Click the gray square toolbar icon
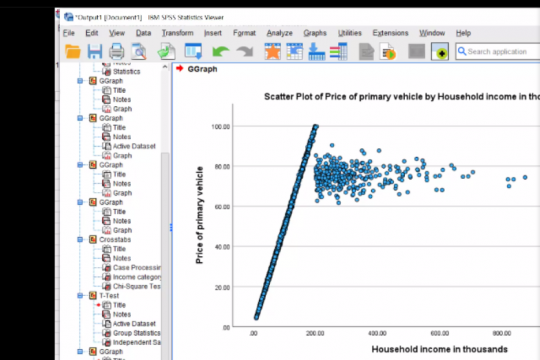This screenshot has height=360, width=540. [416, 52]
